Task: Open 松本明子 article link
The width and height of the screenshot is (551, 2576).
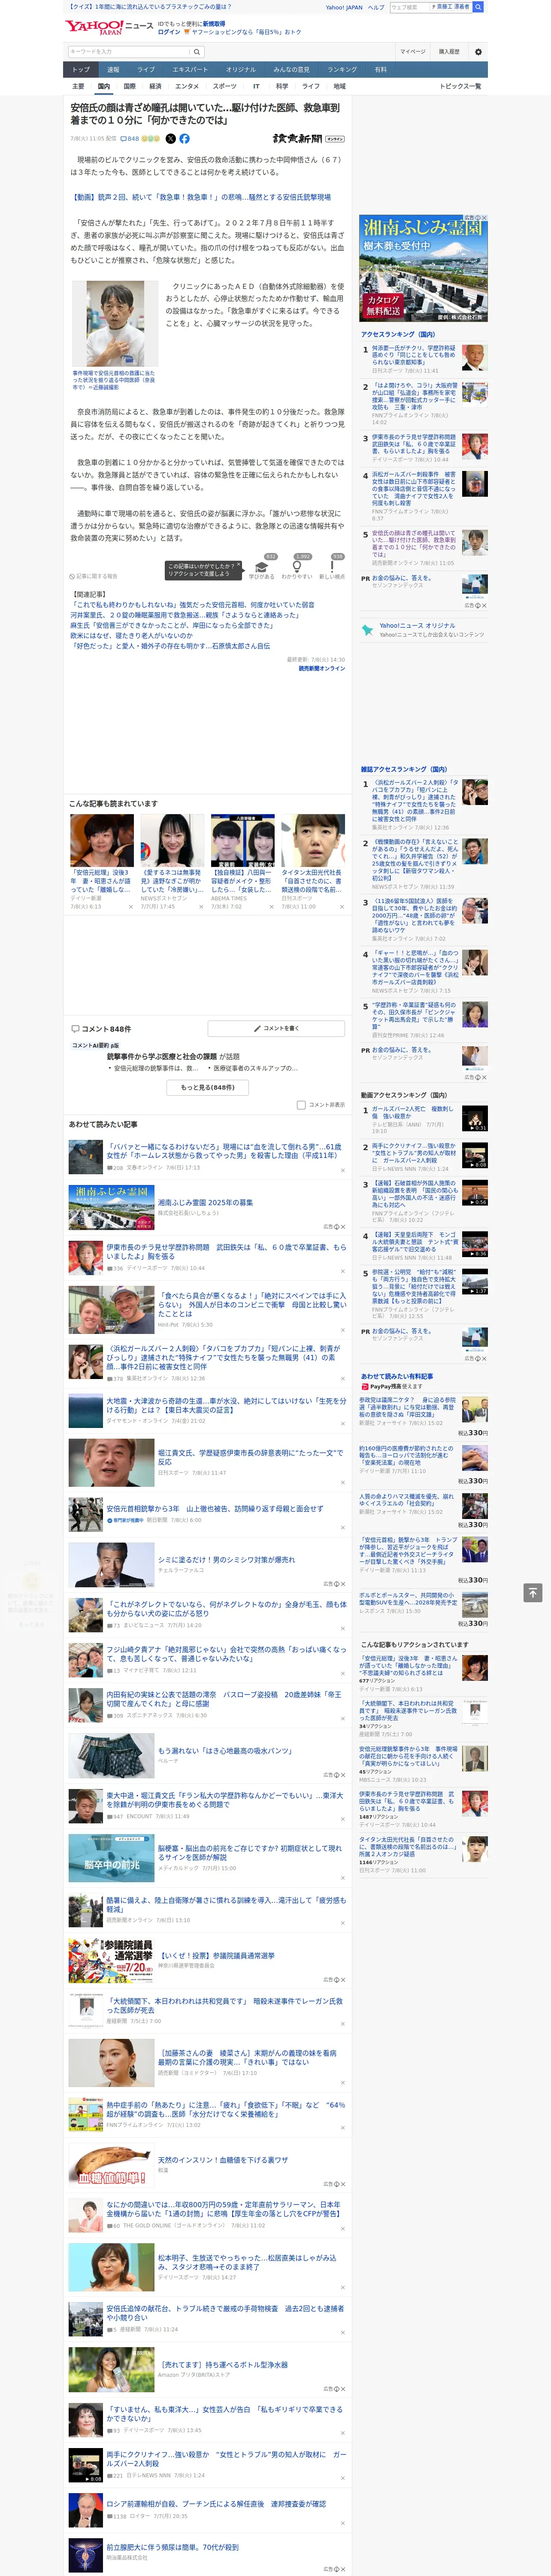Action: 247,2262
